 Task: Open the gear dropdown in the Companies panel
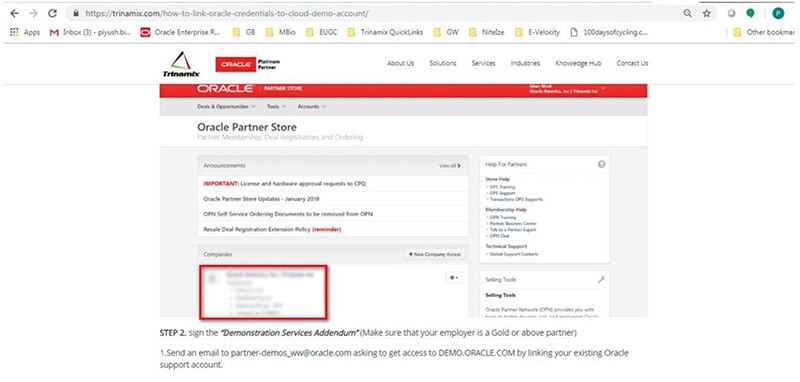click(454, 277)
